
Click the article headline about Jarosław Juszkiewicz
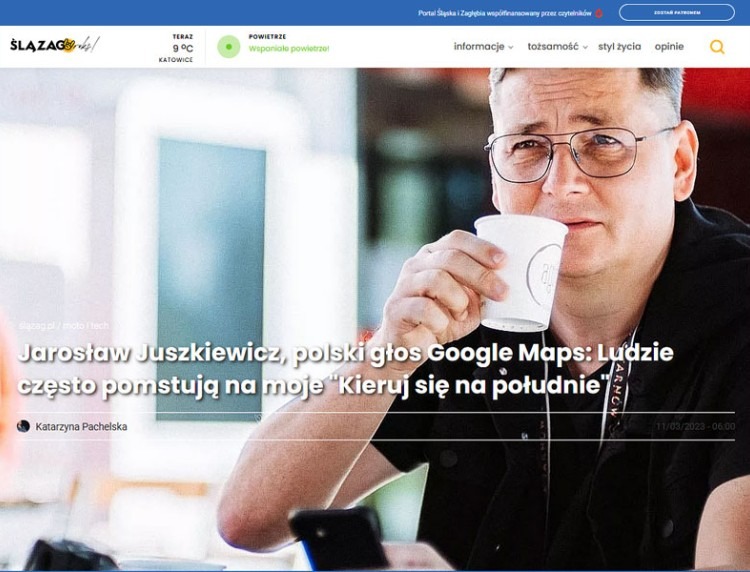[345, 369]
